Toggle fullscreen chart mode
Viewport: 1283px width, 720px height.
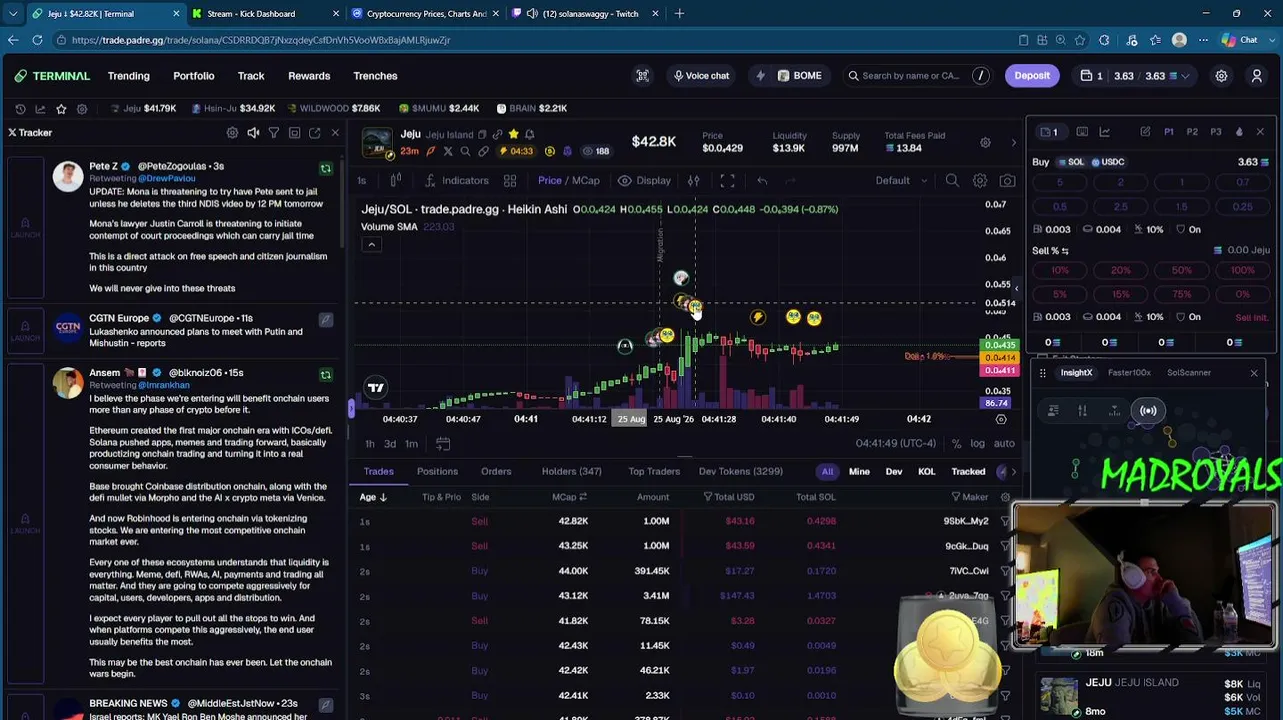[x=727, y=181]
